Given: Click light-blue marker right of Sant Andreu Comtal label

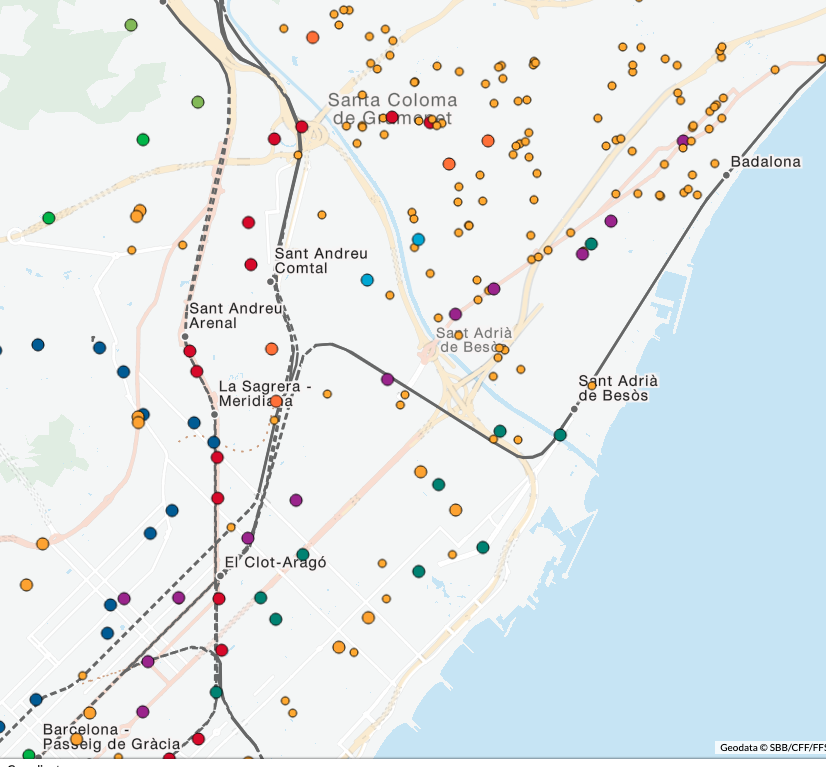Looking at the screenshot, I should click(367, 280).
